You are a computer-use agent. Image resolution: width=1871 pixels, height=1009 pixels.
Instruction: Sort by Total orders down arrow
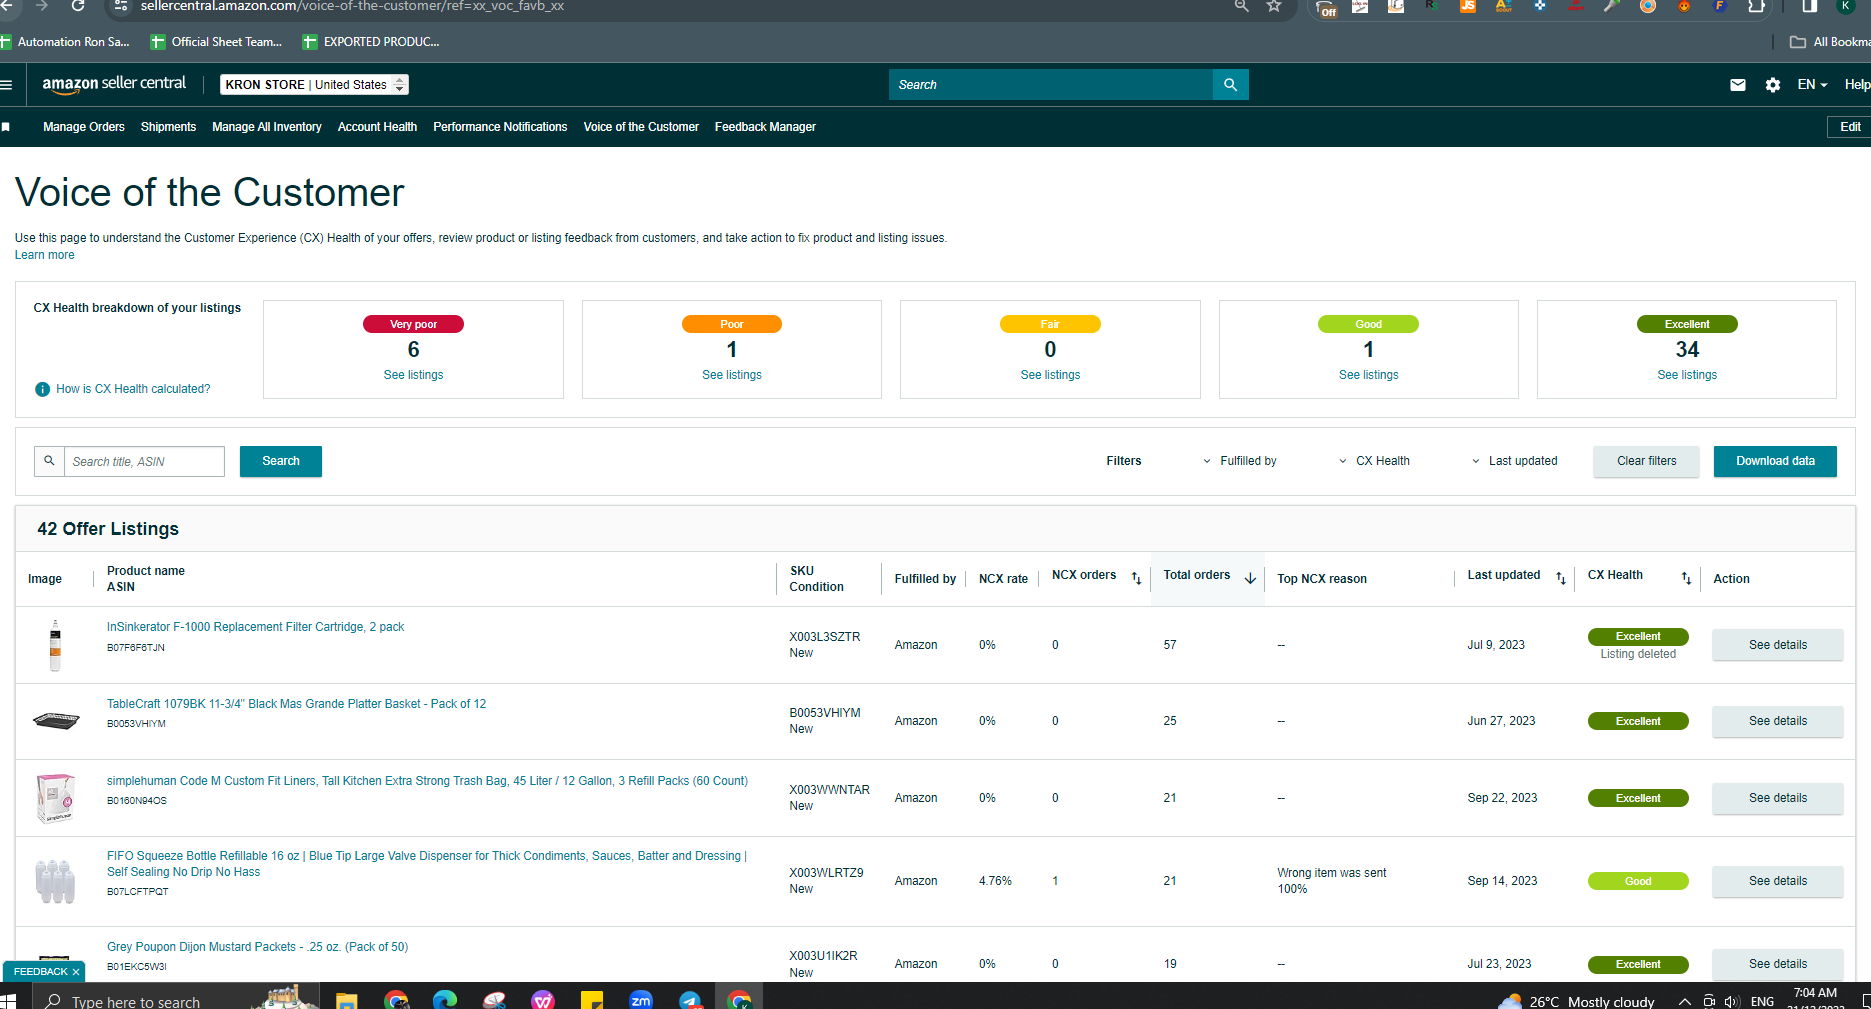(1250, 578)
